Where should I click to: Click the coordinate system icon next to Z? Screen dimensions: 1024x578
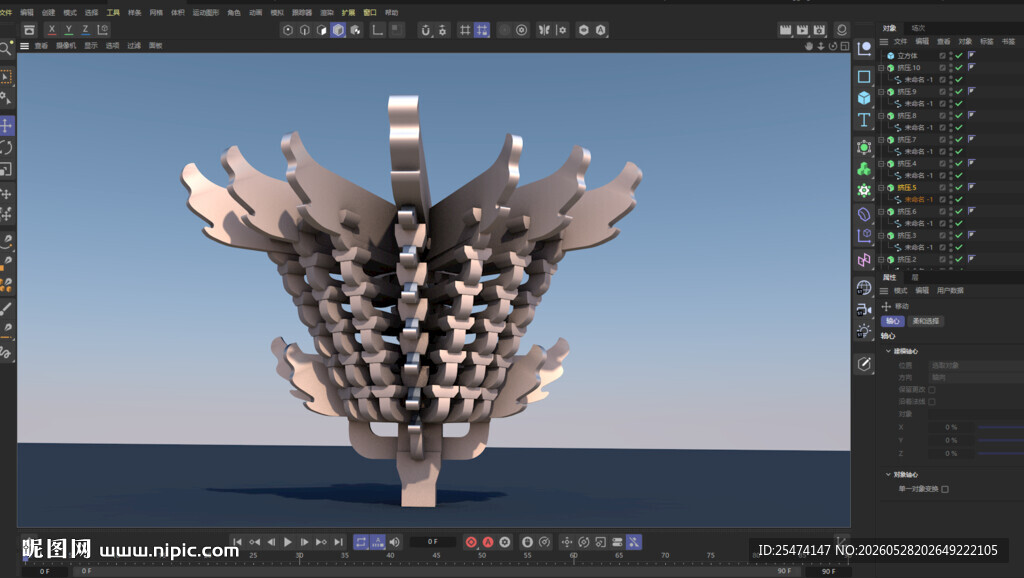coord(103,30)
